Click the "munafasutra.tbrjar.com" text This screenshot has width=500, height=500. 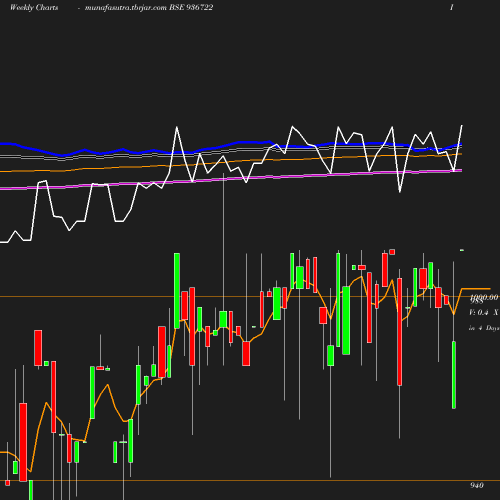(x=125, y=8)
